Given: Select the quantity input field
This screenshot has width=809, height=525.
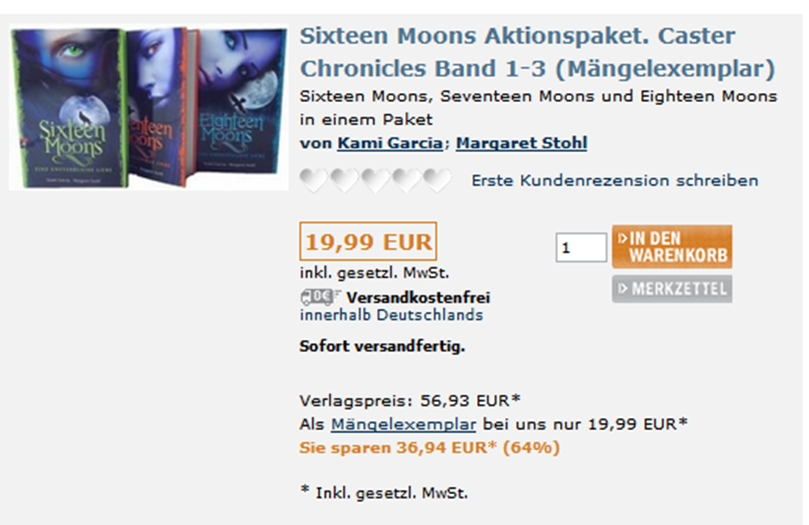Looking at the screenshot, I should 581,247.
